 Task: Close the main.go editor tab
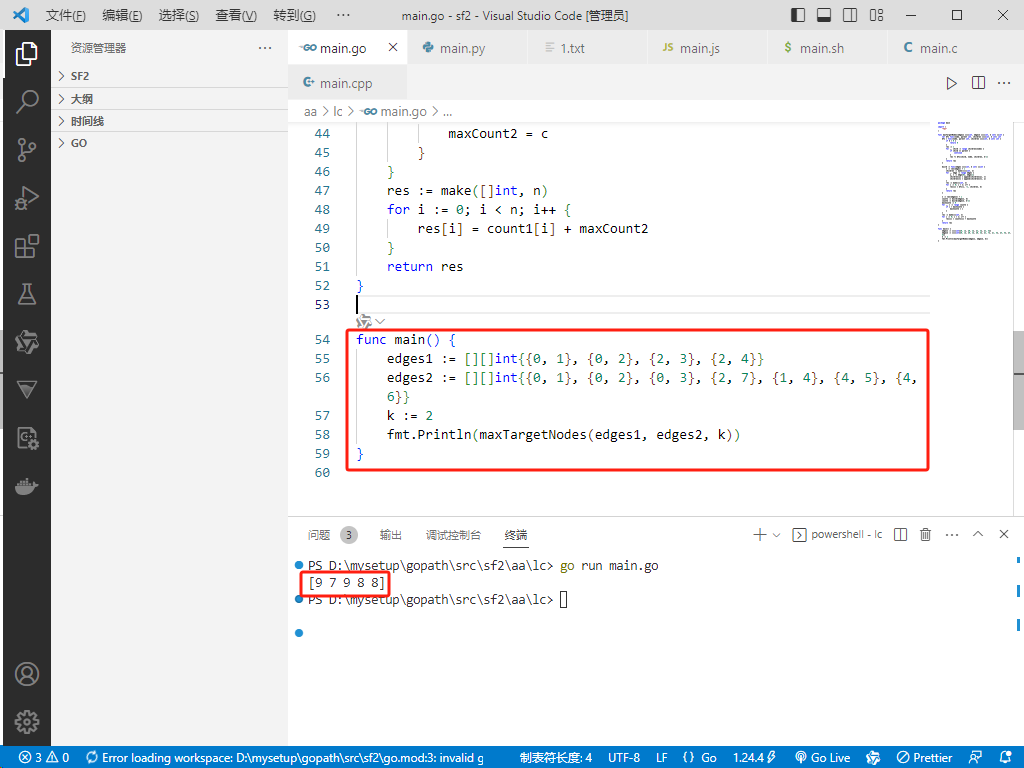click(x=392, y=47)
